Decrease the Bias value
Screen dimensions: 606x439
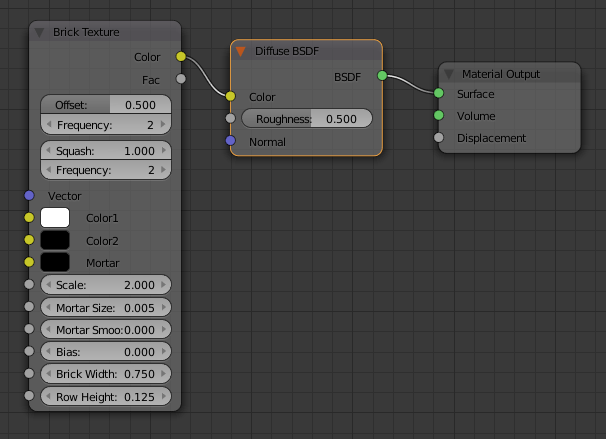point(49,351)
